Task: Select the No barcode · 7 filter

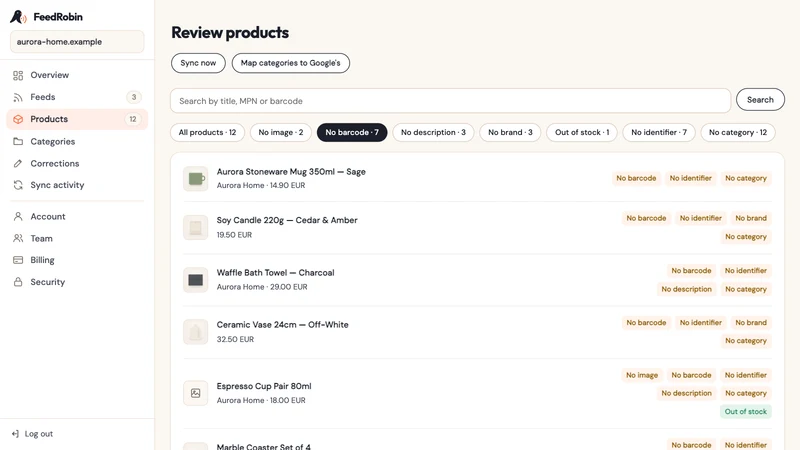Action: (352, 133)
